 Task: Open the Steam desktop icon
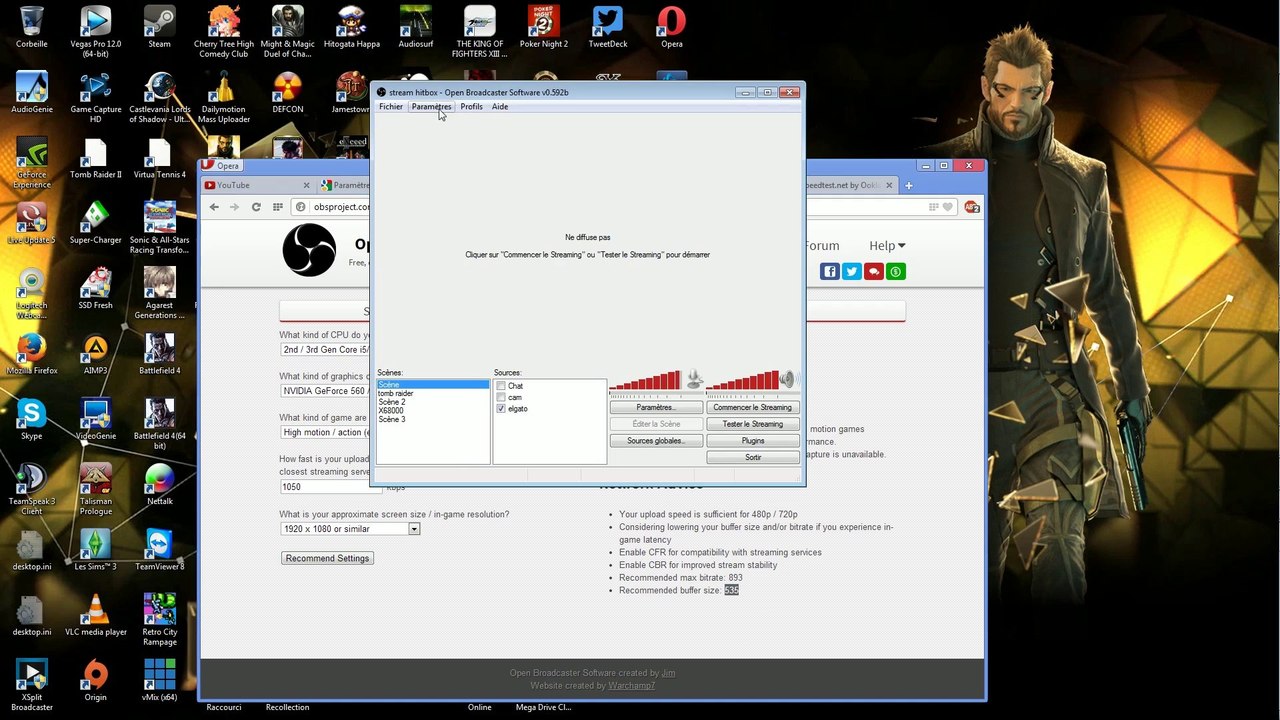(159, 27)
